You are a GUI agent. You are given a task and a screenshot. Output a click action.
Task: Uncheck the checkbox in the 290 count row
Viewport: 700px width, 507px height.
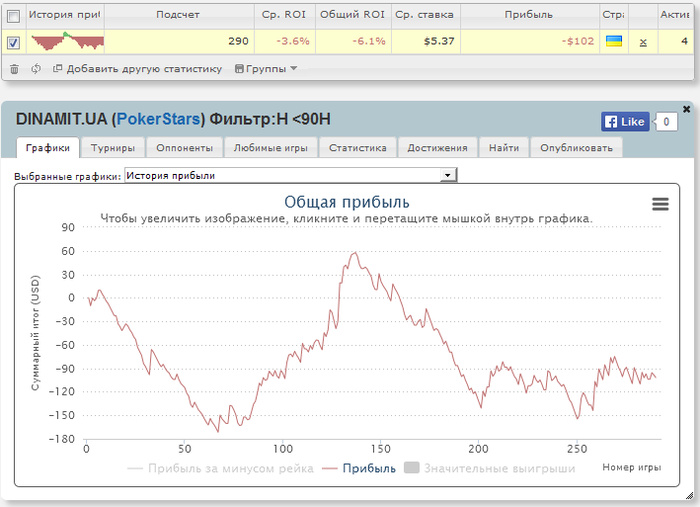point(14,43)
